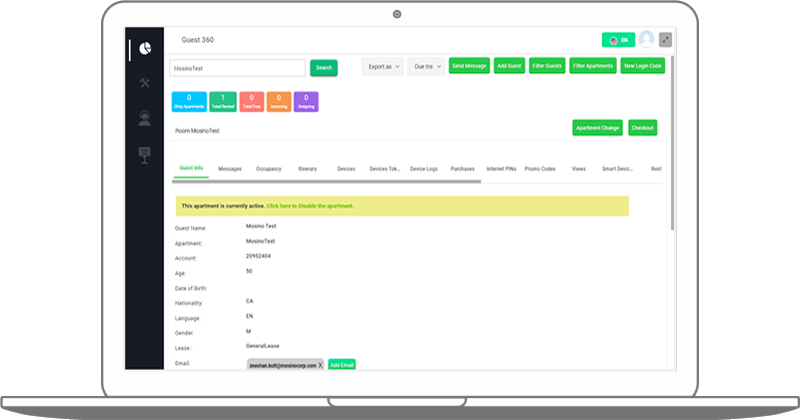This screenshot has width=800, height=420.
Task: Expand the Due Ins dropdown
Action: pos(425,67)
